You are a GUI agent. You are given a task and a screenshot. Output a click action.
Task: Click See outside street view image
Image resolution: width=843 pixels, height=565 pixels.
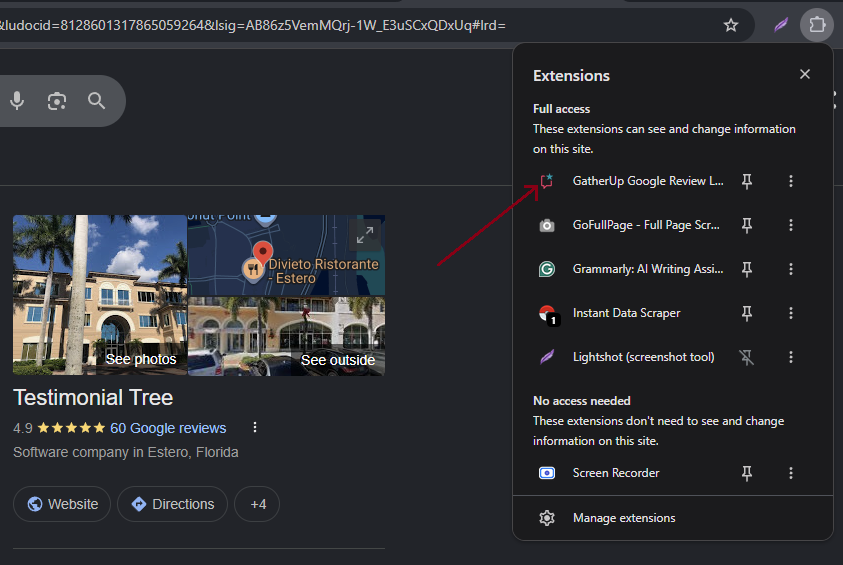338,360
